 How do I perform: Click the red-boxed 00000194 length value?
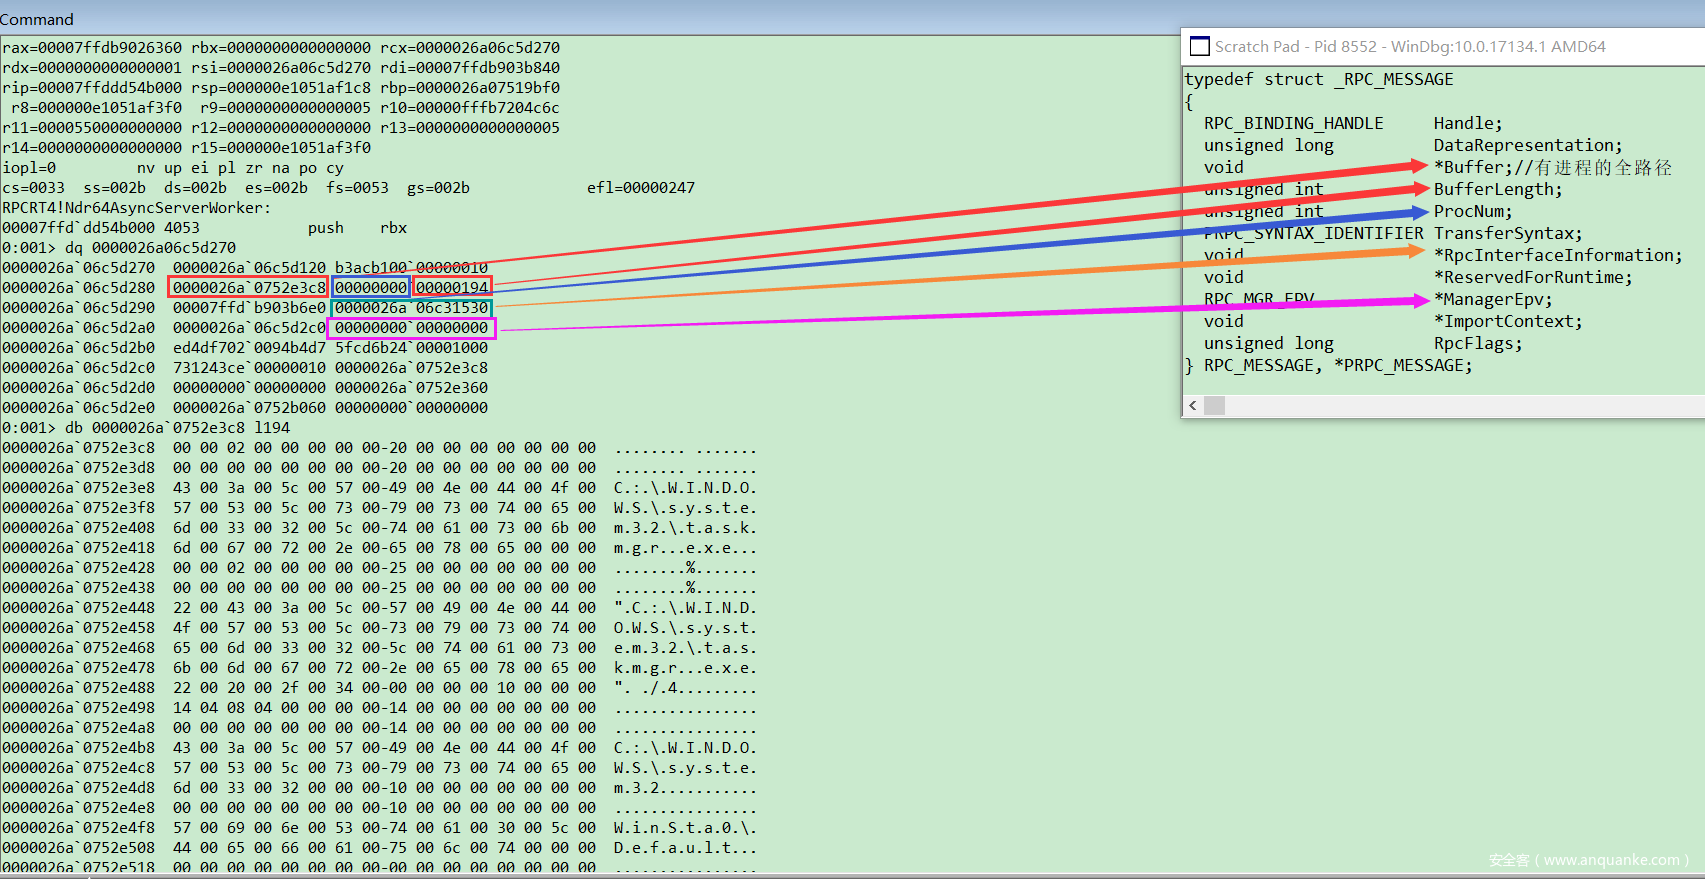click(x=452, y=288)
